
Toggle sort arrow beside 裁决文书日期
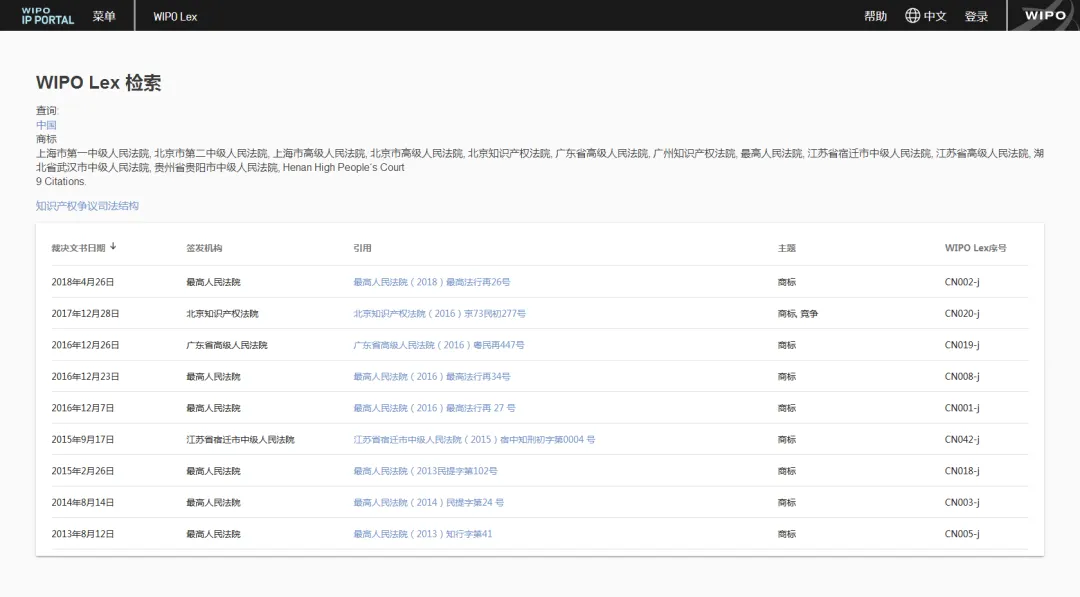(x=113, y=247)
